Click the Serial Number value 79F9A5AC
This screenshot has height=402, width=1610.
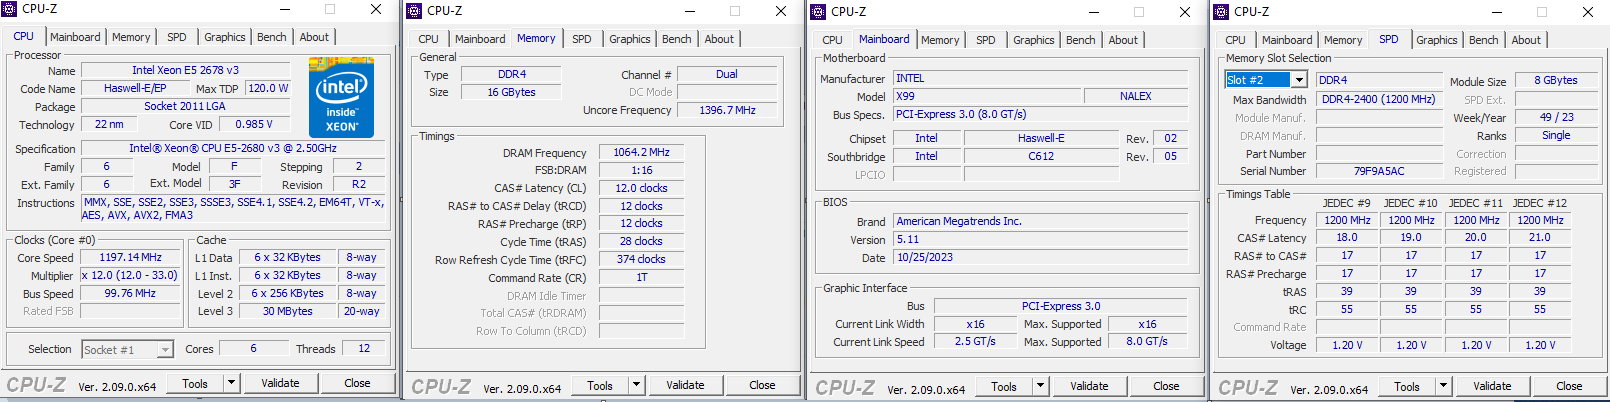click(1379, 171)
